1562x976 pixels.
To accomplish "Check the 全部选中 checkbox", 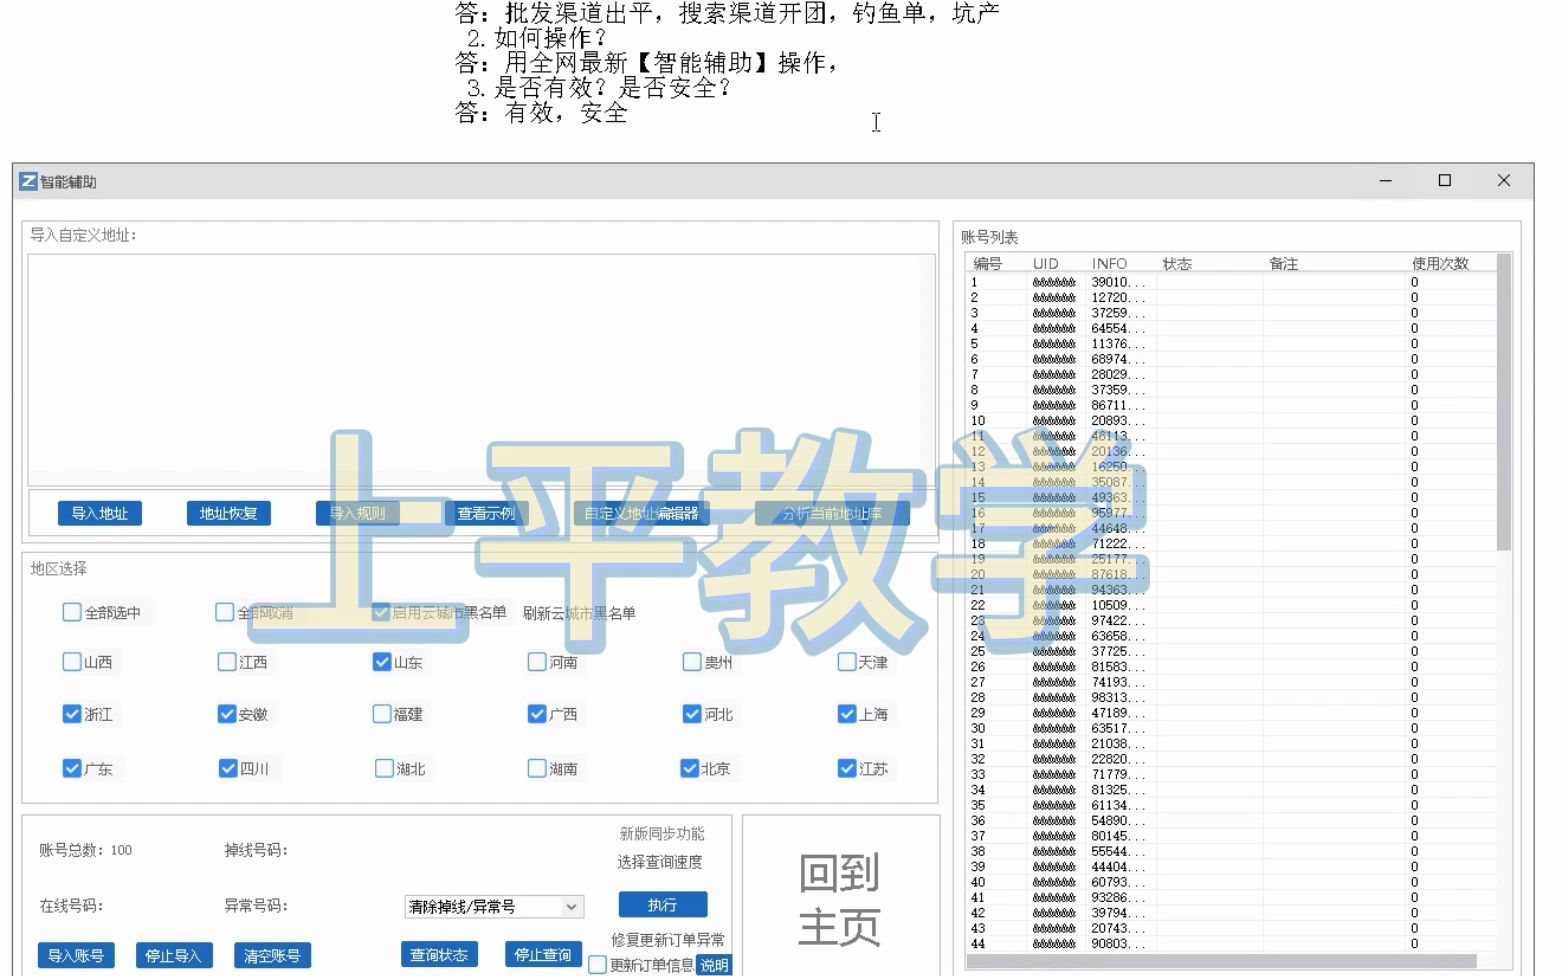I will point(72,612).
